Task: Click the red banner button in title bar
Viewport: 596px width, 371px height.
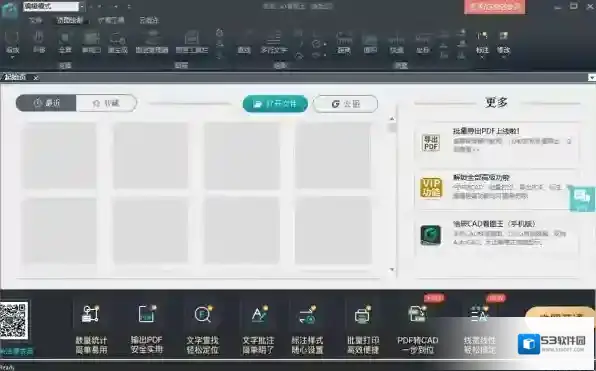Action: 495,7
